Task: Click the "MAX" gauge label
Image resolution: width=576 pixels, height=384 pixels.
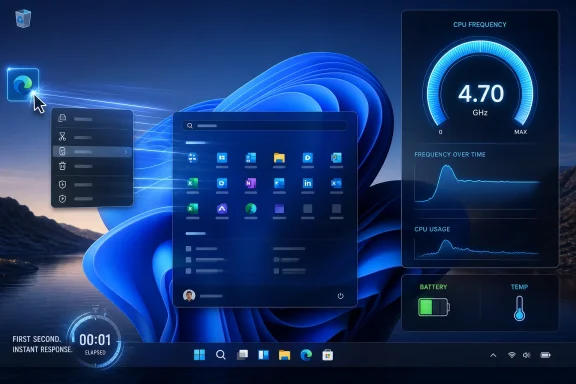Action: 520,132
